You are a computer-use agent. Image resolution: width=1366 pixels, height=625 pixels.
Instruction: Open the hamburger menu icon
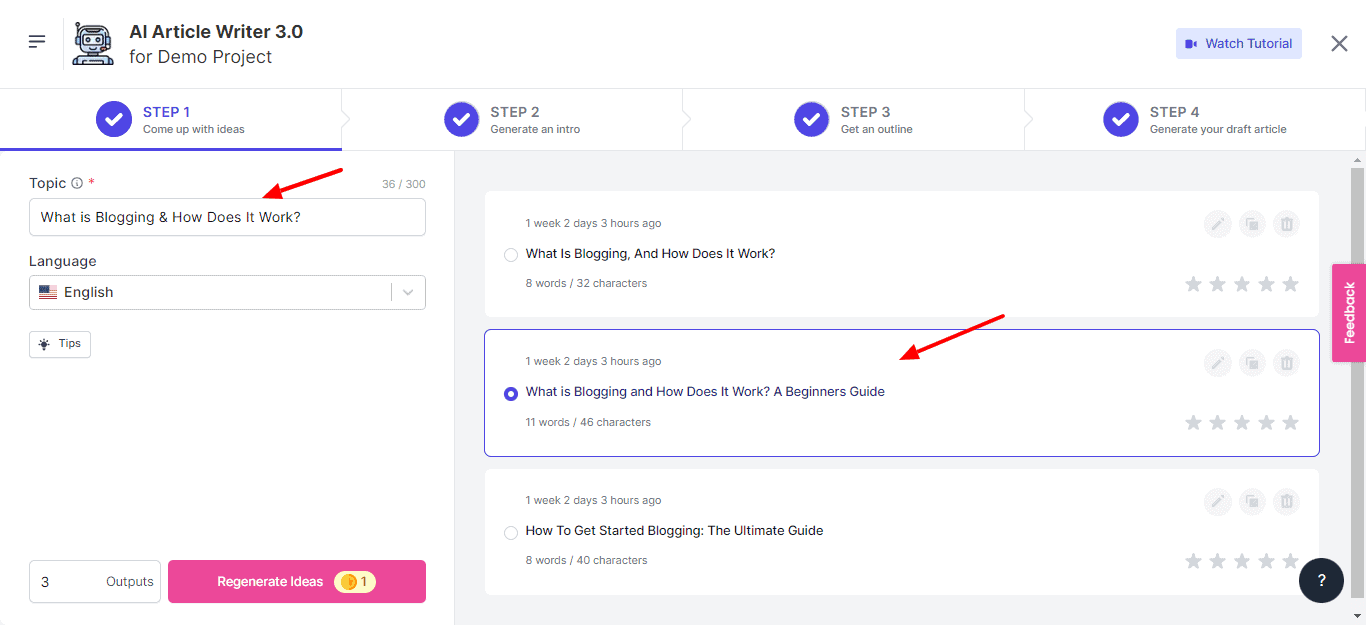coord(37,42)
